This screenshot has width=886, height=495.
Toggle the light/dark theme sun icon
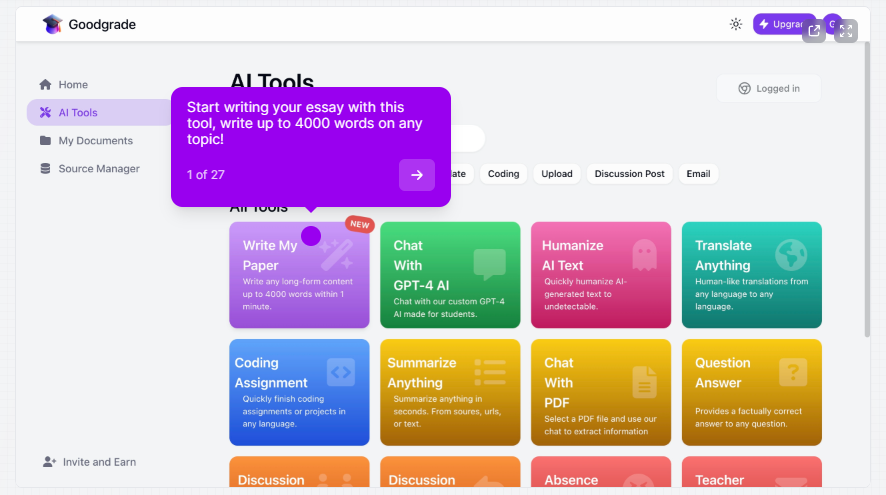tap(736, 24)
